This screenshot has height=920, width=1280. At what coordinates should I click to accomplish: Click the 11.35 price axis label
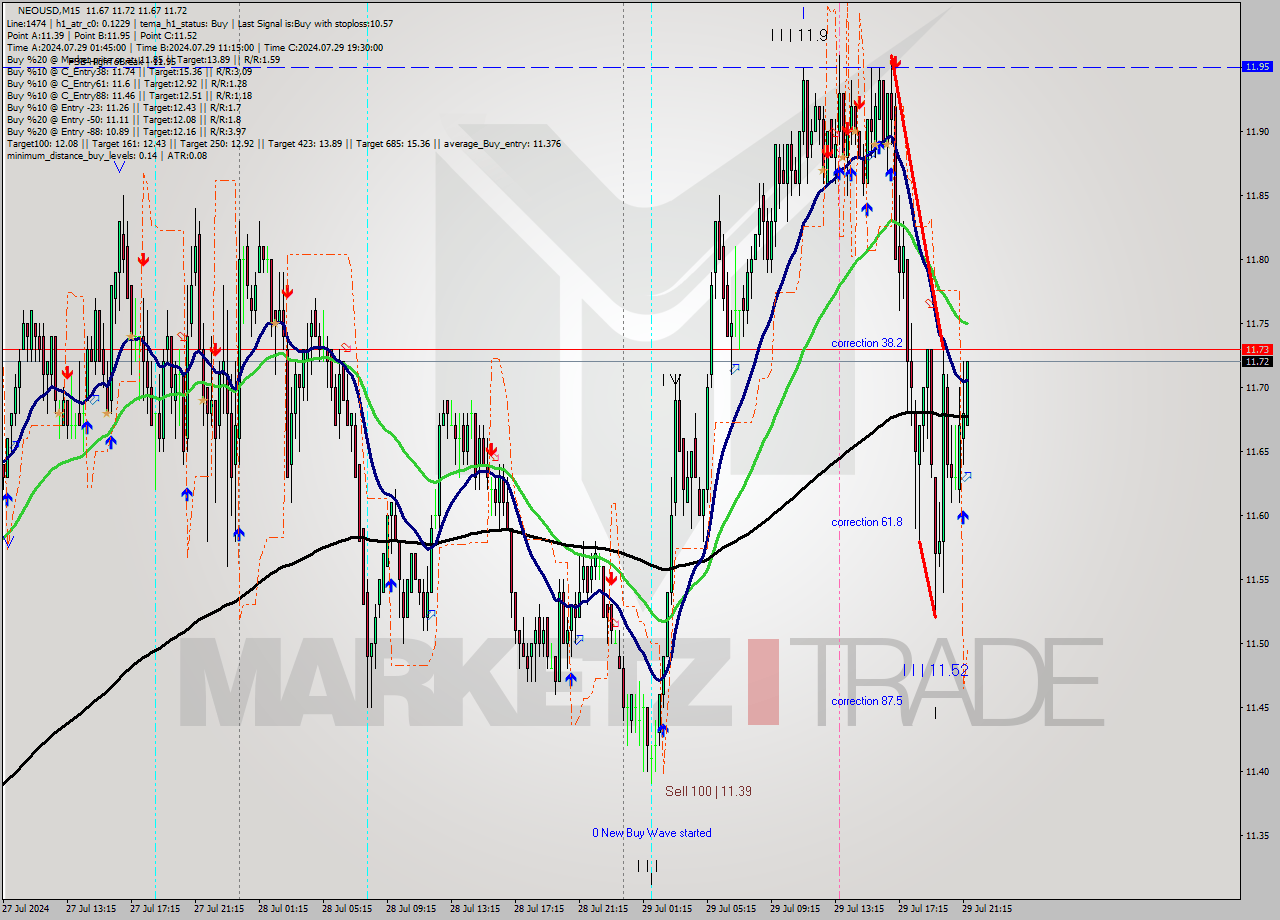click(x=1257, y=835)
